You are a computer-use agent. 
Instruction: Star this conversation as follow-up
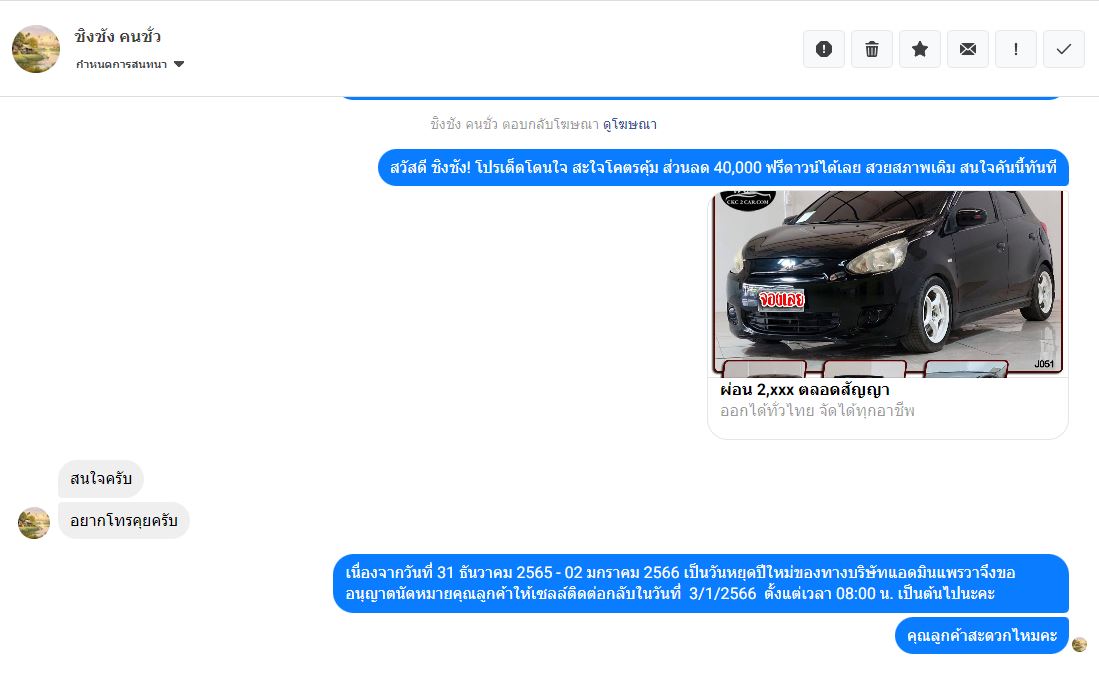tap(920, 49)
